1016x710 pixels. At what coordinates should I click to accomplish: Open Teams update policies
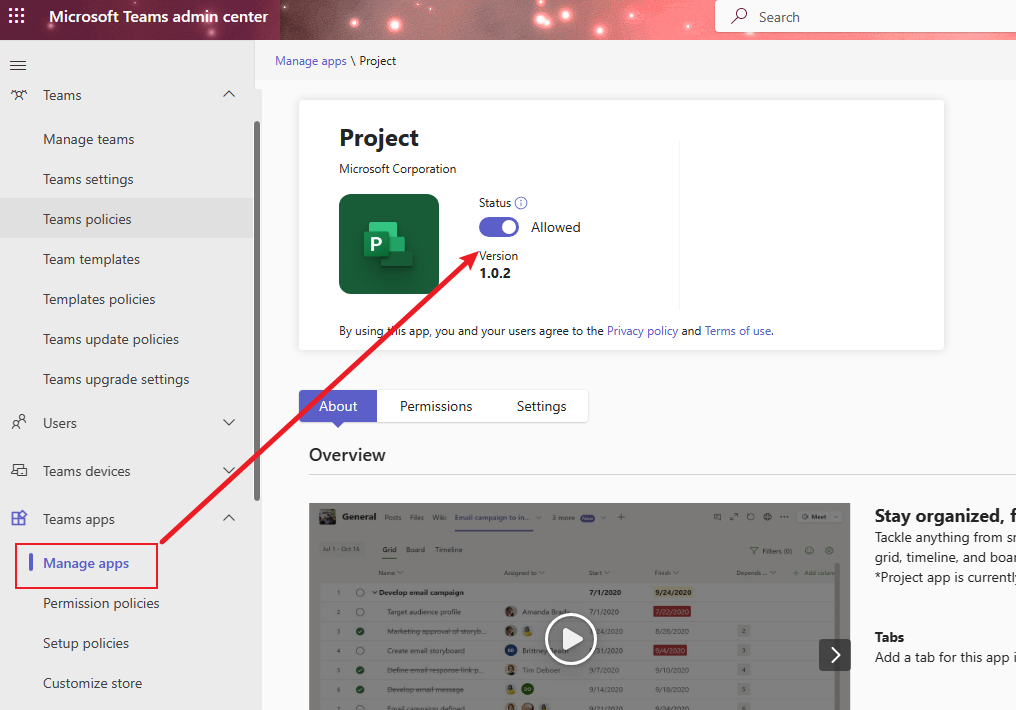tap(111, 339)
